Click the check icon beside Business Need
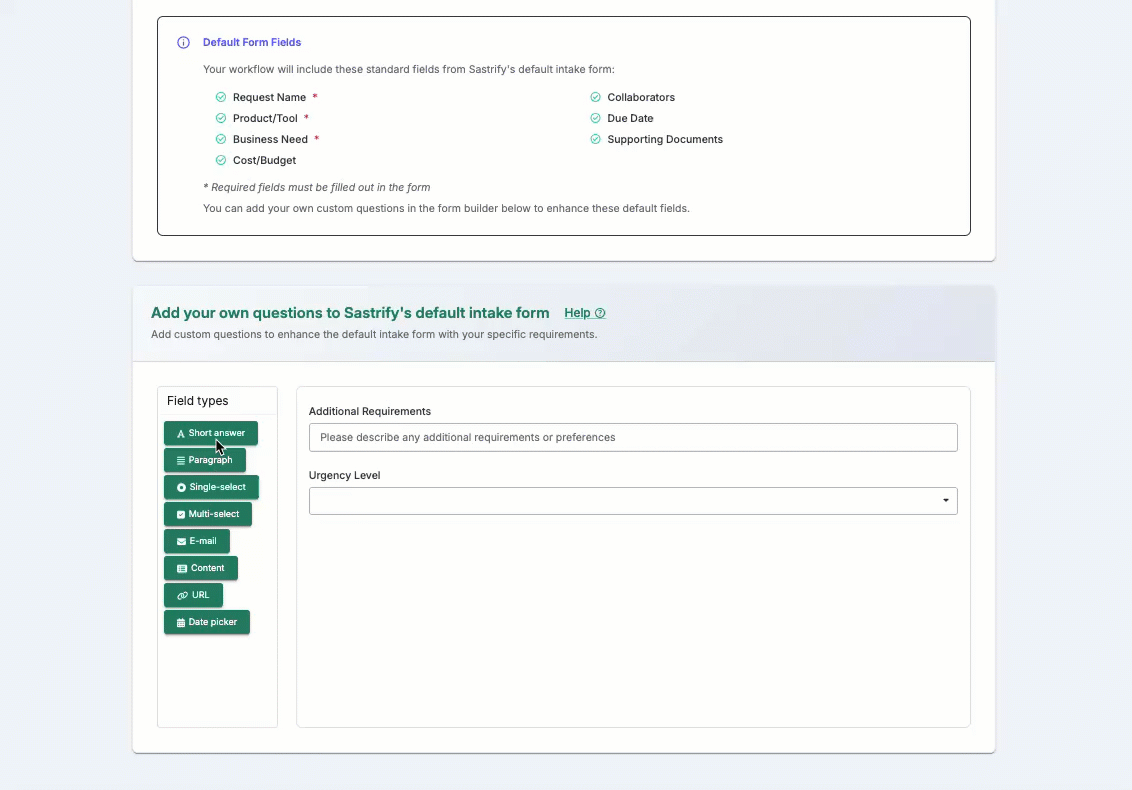The image size is (1132, 790). click(221, 139)
